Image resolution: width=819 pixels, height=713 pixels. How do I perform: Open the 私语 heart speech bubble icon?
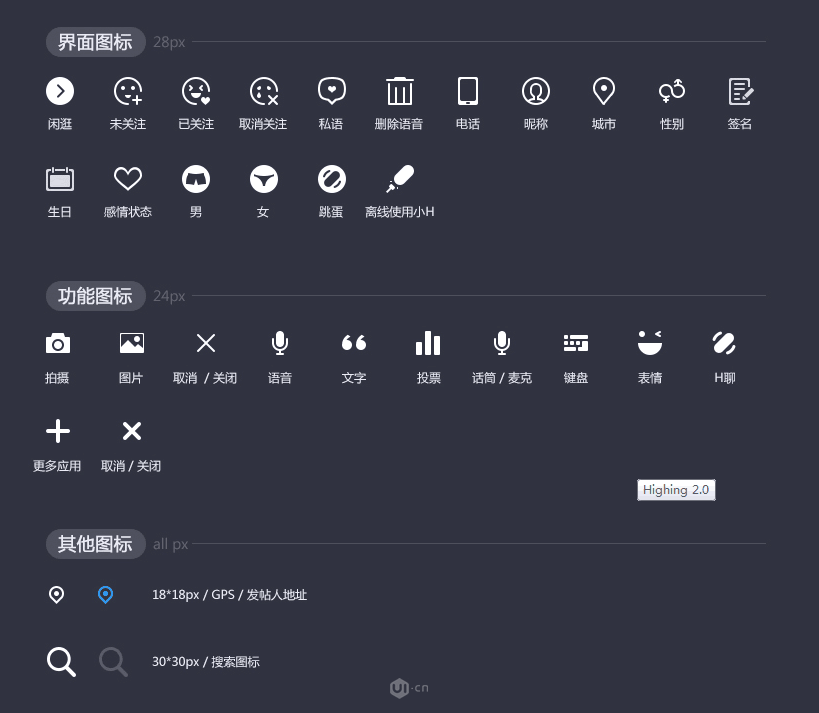pos(332,91)
